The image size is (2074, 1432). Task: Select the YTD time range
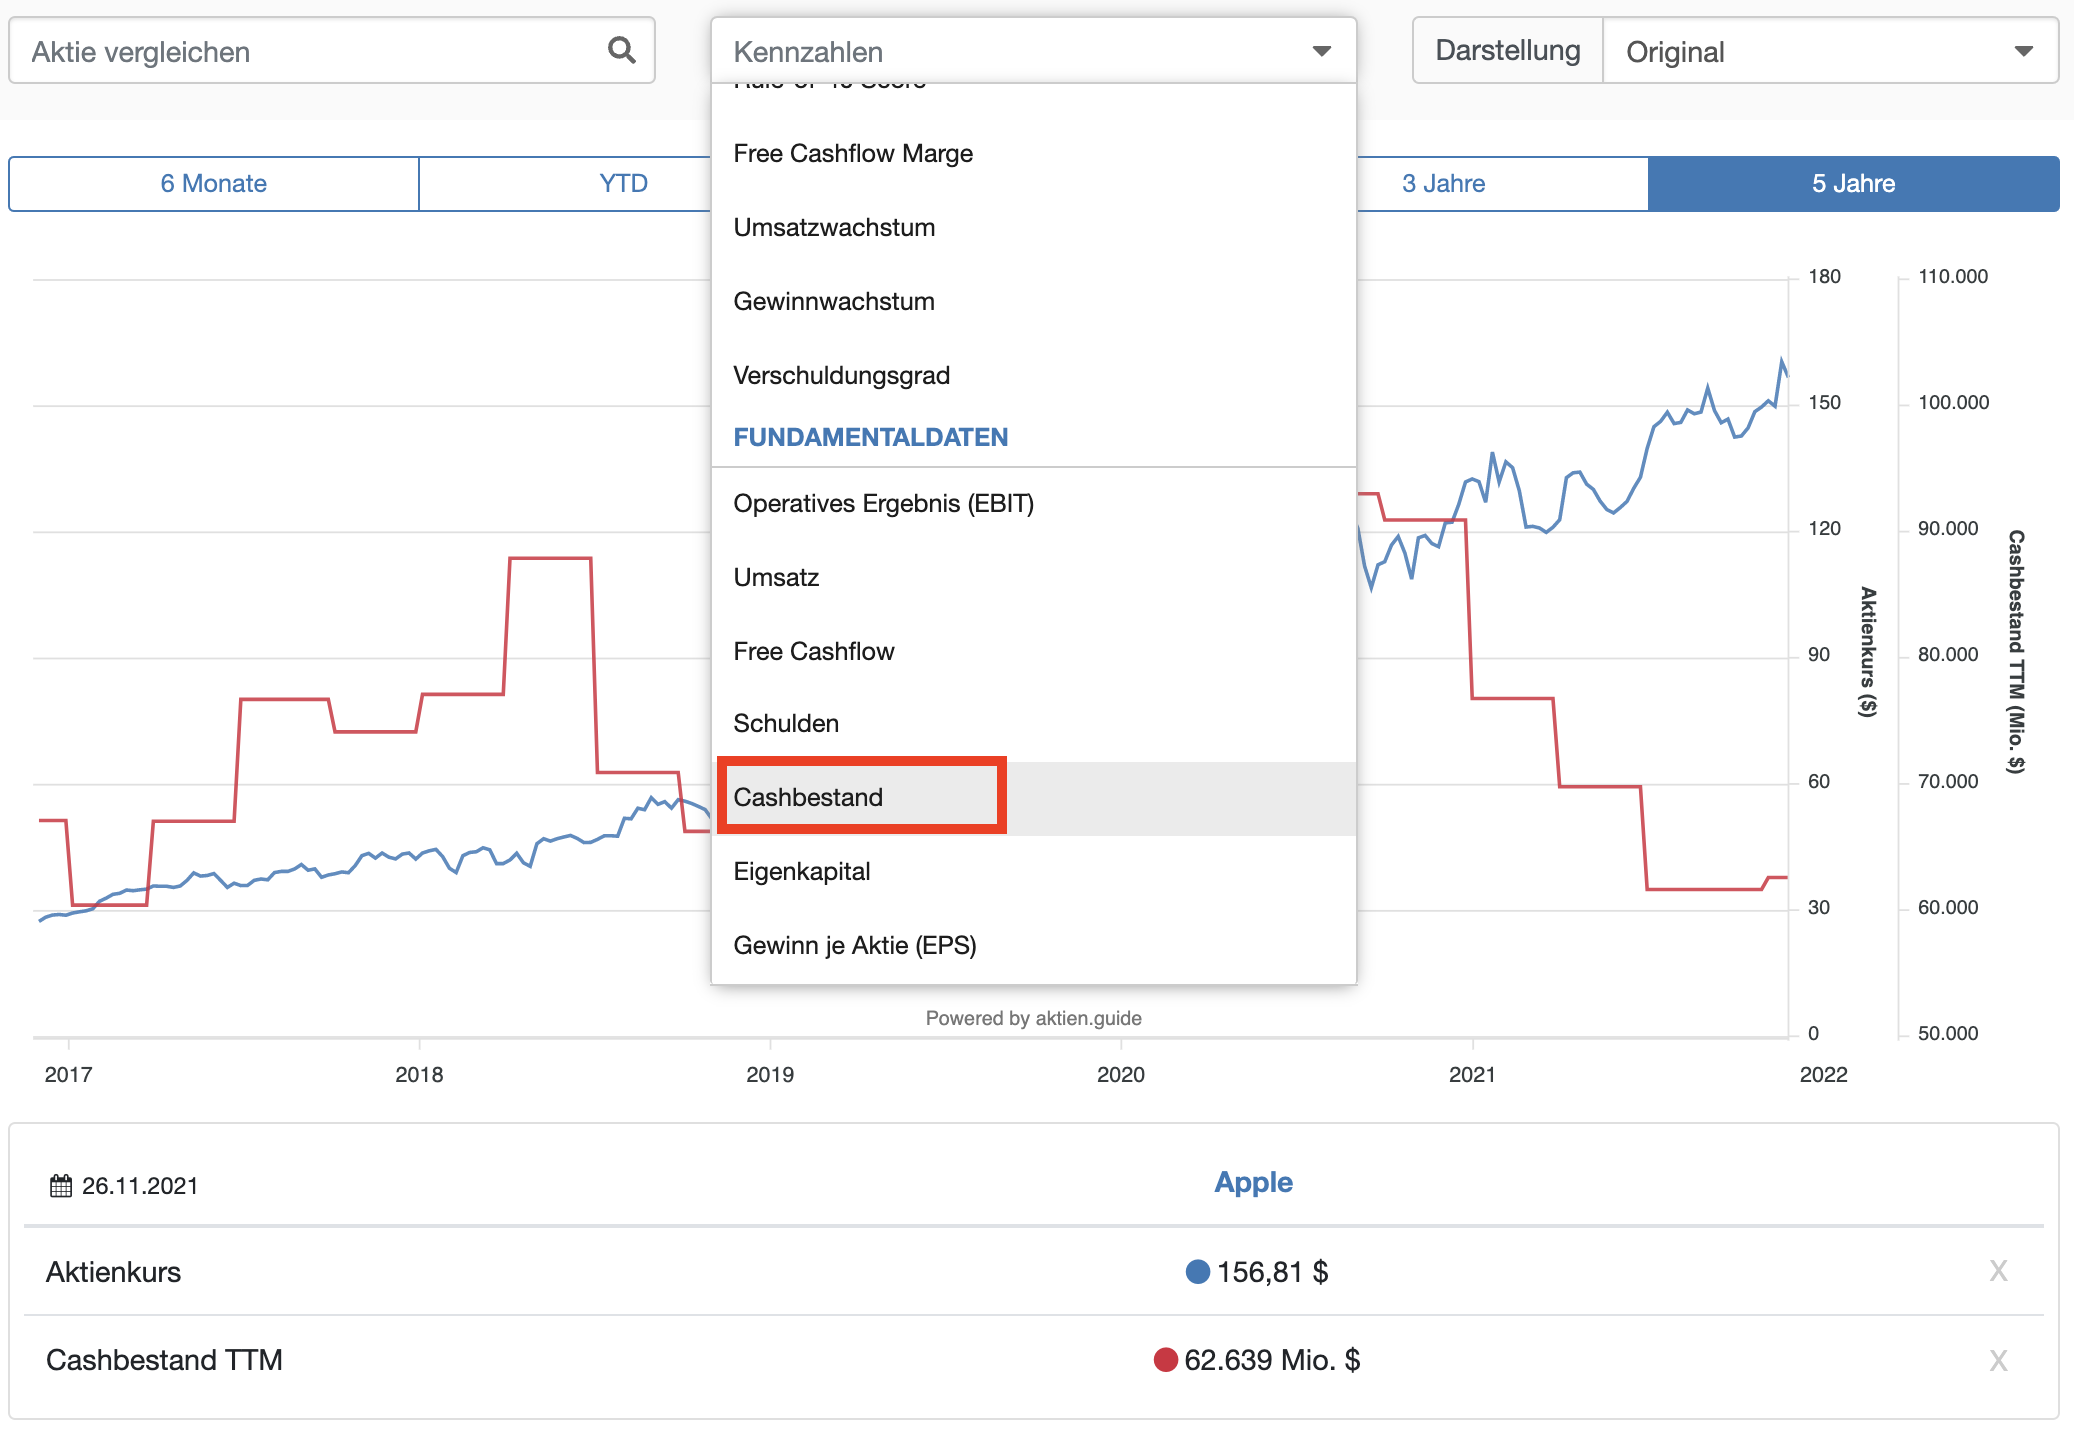(x=623, y=184)
